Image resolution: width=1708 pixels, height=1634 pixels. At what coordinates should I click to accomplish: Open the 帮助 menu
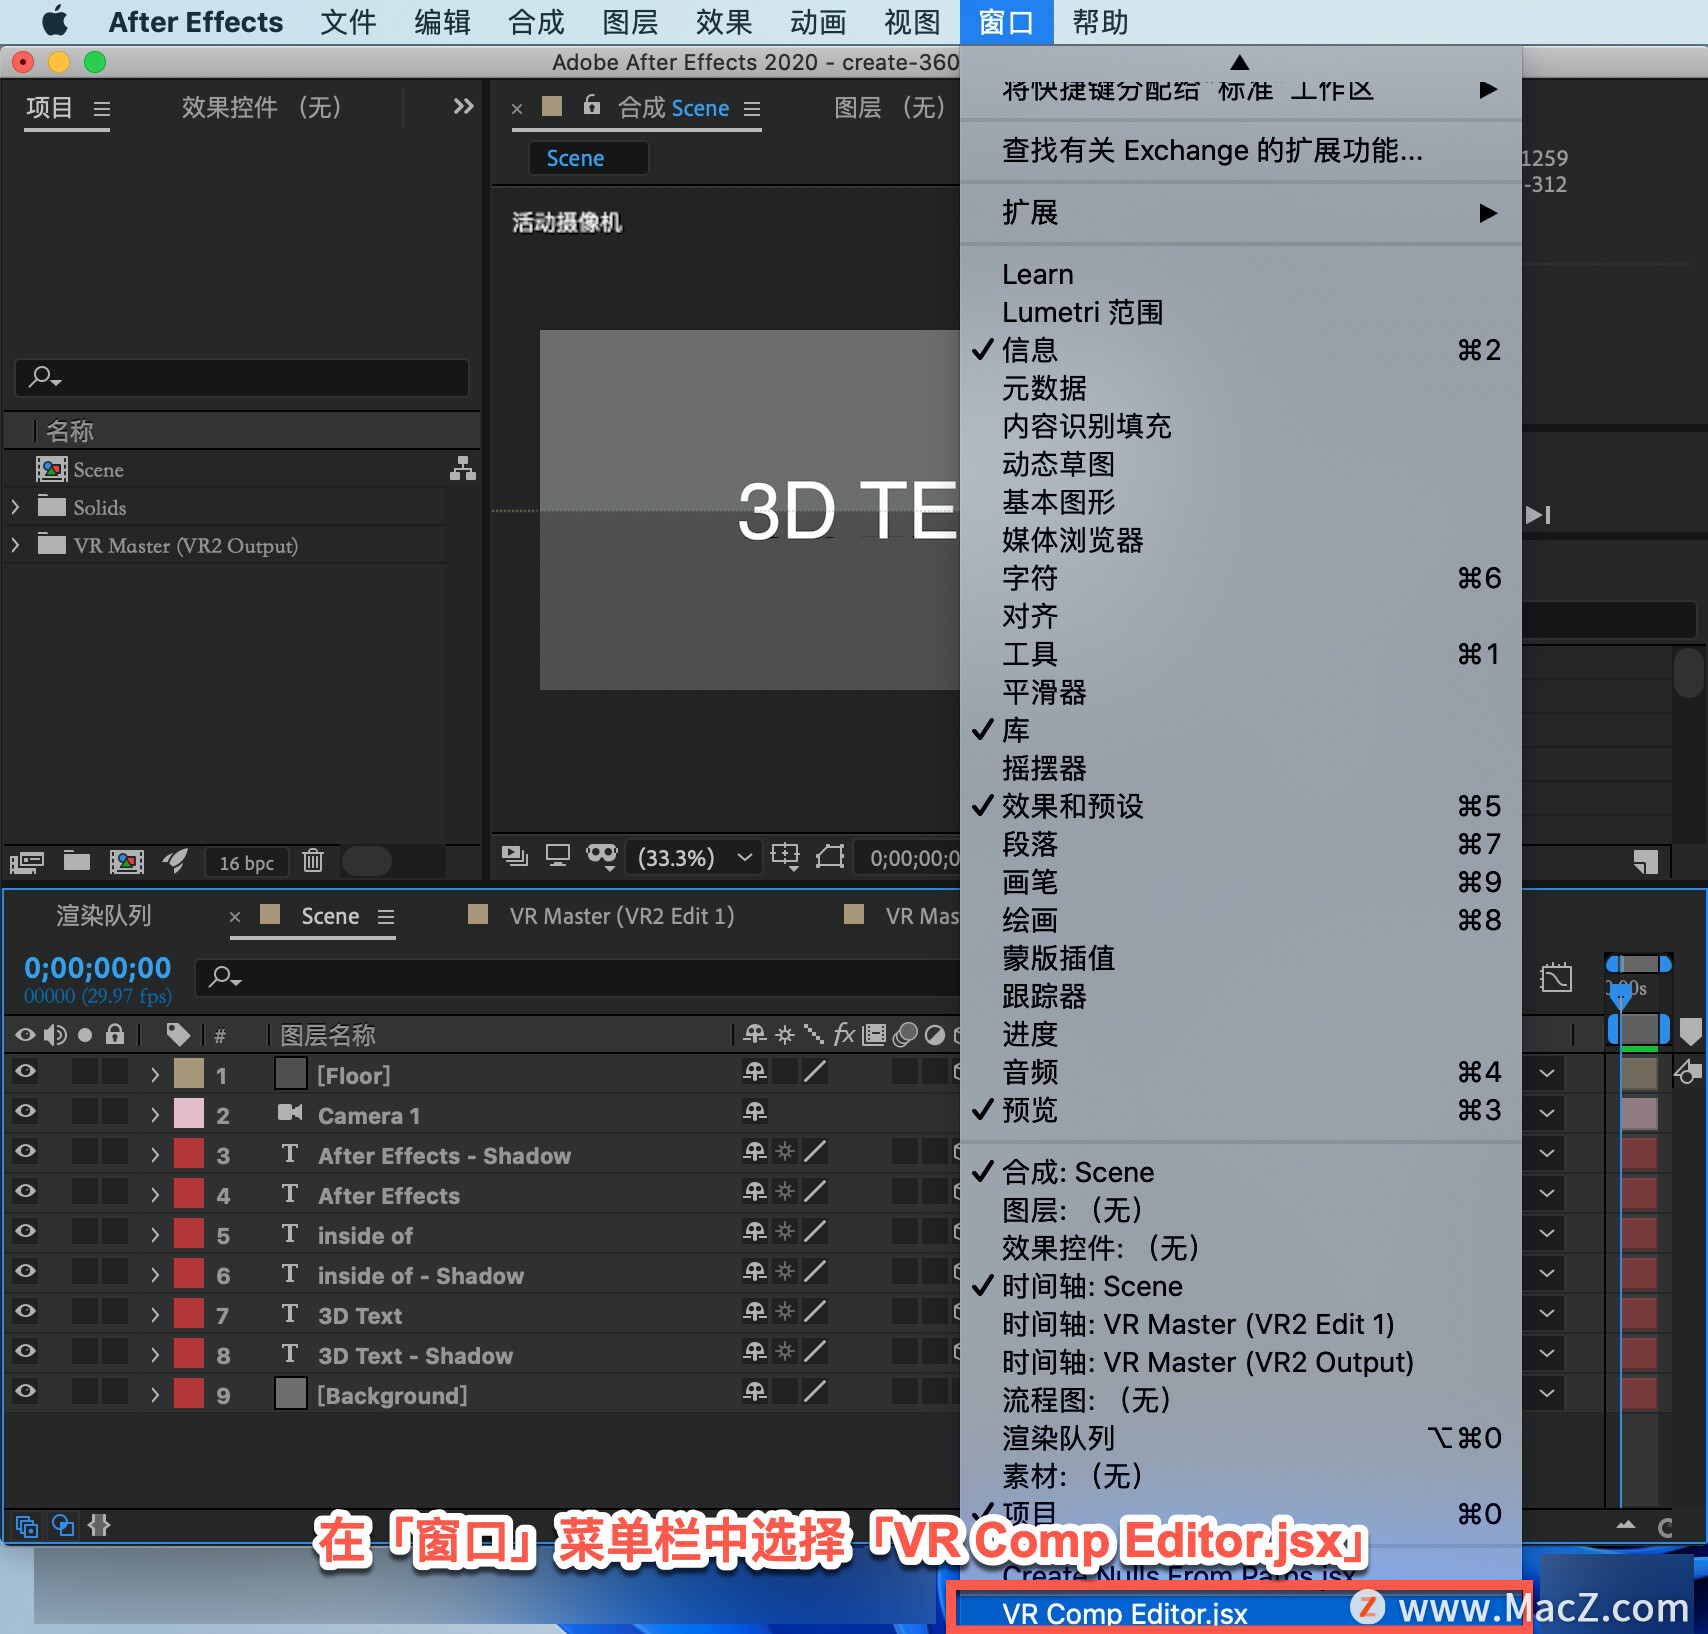click(x=1100, y=22)
